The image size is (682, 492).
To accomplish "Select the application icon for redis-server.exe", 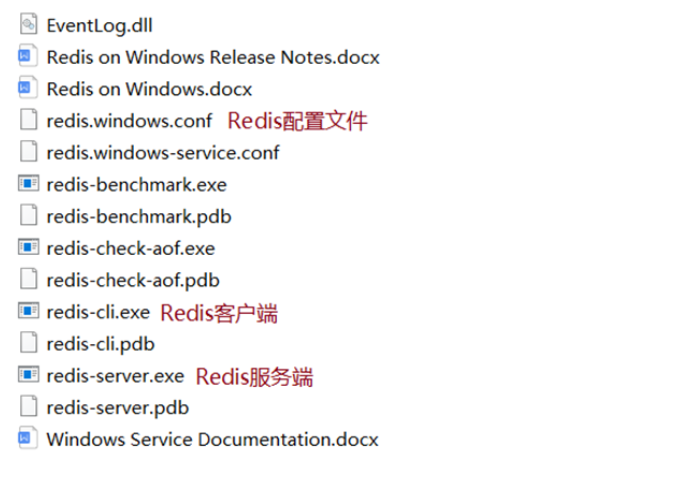I will [28, 375].
